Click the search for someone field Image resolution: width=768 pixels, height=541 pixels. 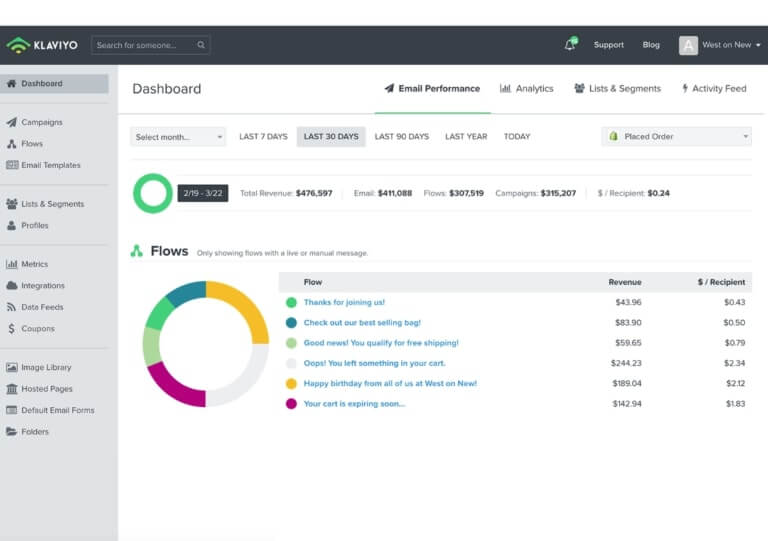[150, 45]
